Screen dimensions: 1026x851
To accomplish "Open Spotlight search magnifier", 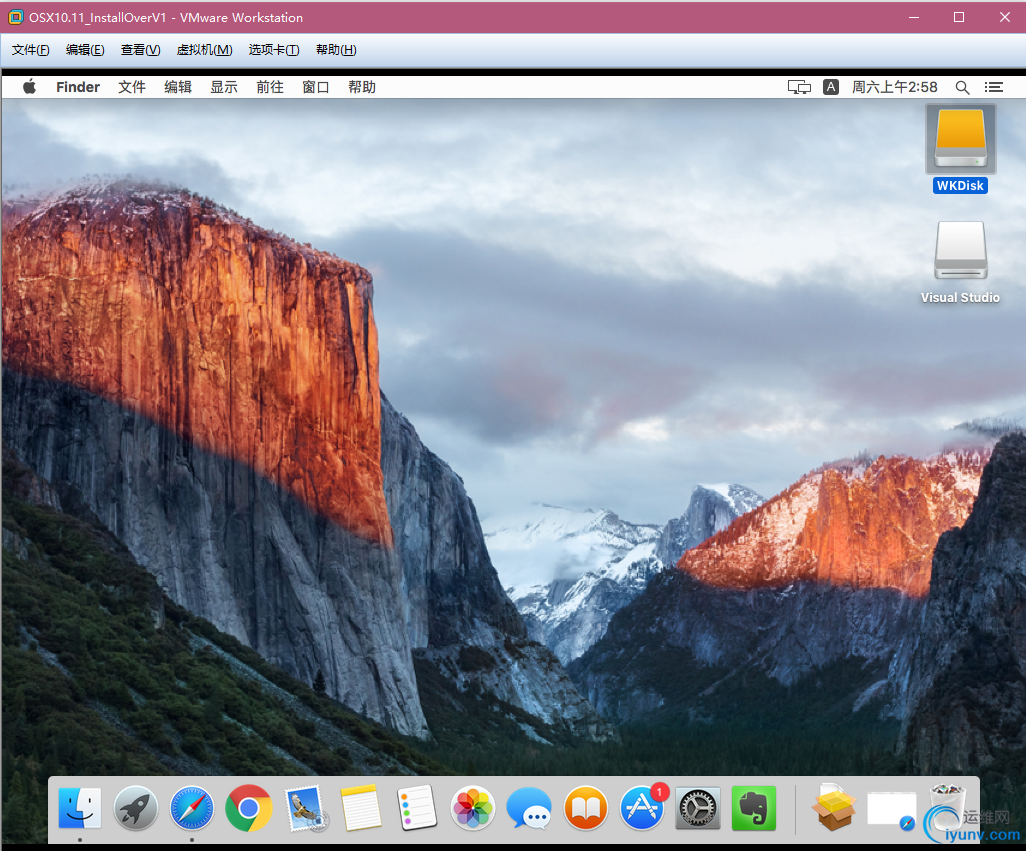I will point(962,87).
